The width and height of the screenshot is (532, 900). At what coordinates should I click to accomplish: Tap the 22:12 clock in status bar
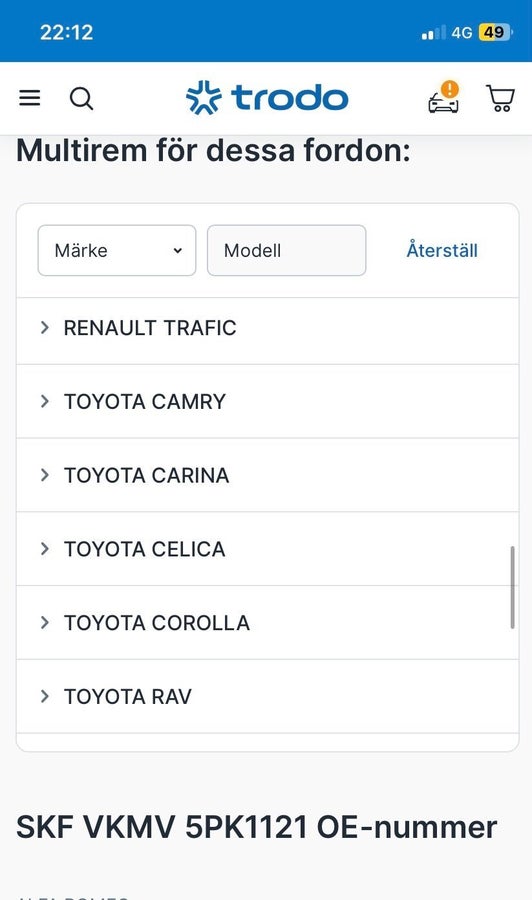tap(67, 32)
